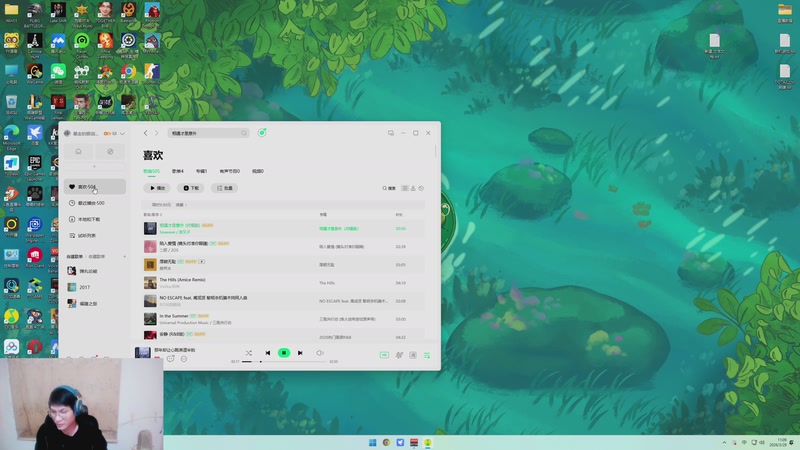Open Chrome from the taskbar
Image resolution: width=800 pixels, height=450 pixels.
(x=386, y=442)
